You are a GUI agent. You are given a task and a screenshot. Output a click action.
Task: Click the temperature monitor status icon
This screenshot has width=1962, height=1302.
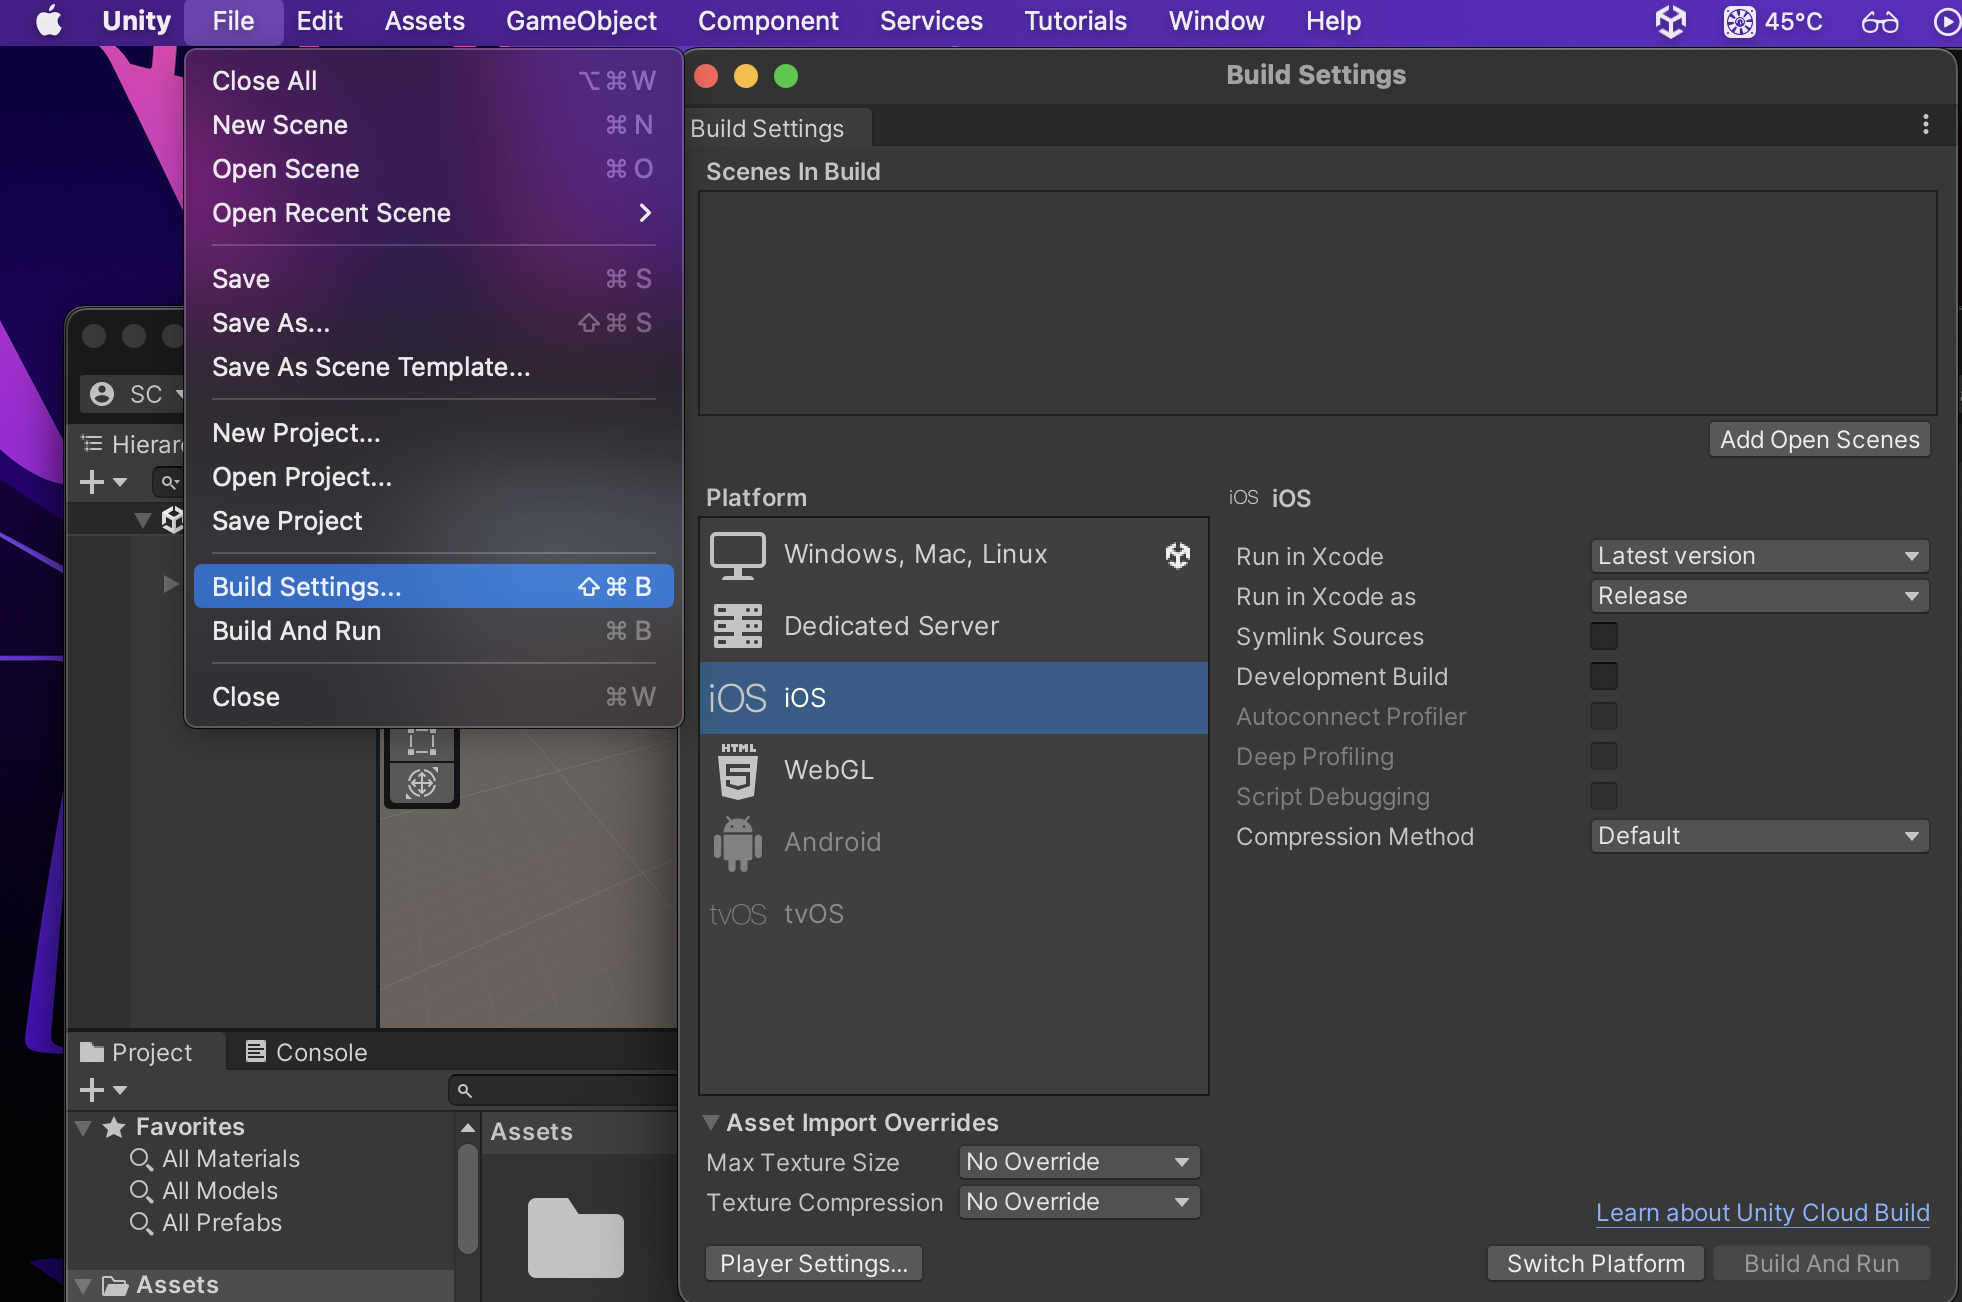(1739, 21)
